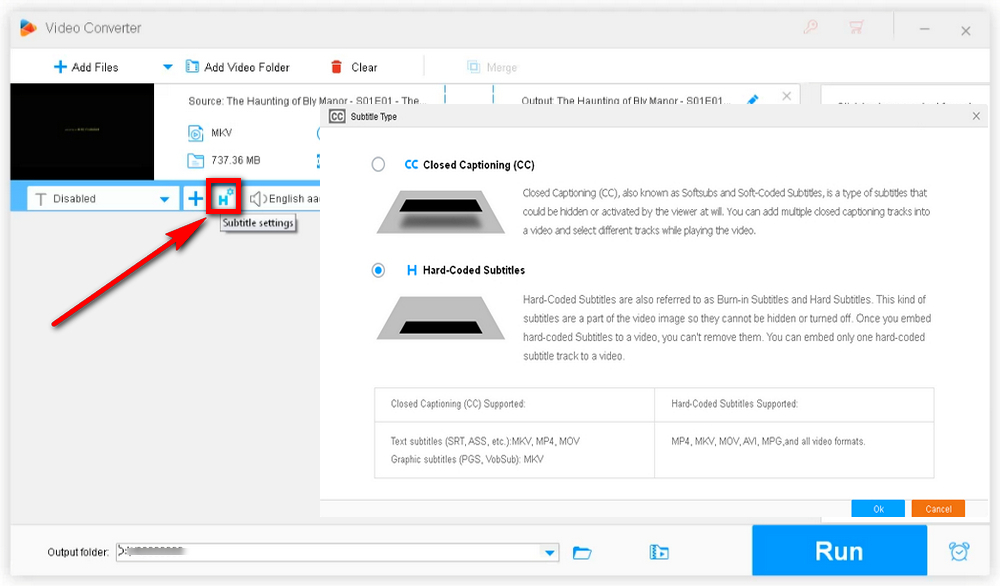Click the alarm clock scheduler icon
The width and height of the screenshot is (1000, 586).
[x=959, y=551]
